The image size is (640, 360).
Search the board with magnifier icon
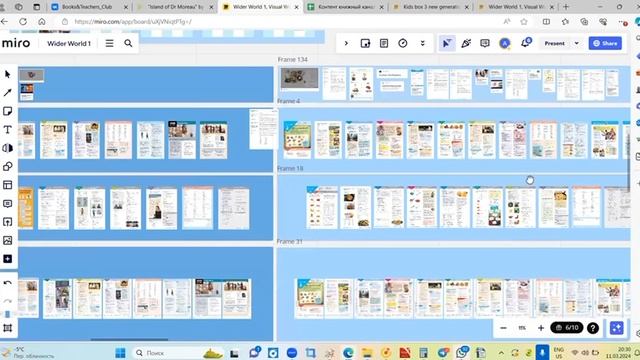point(128,43)
